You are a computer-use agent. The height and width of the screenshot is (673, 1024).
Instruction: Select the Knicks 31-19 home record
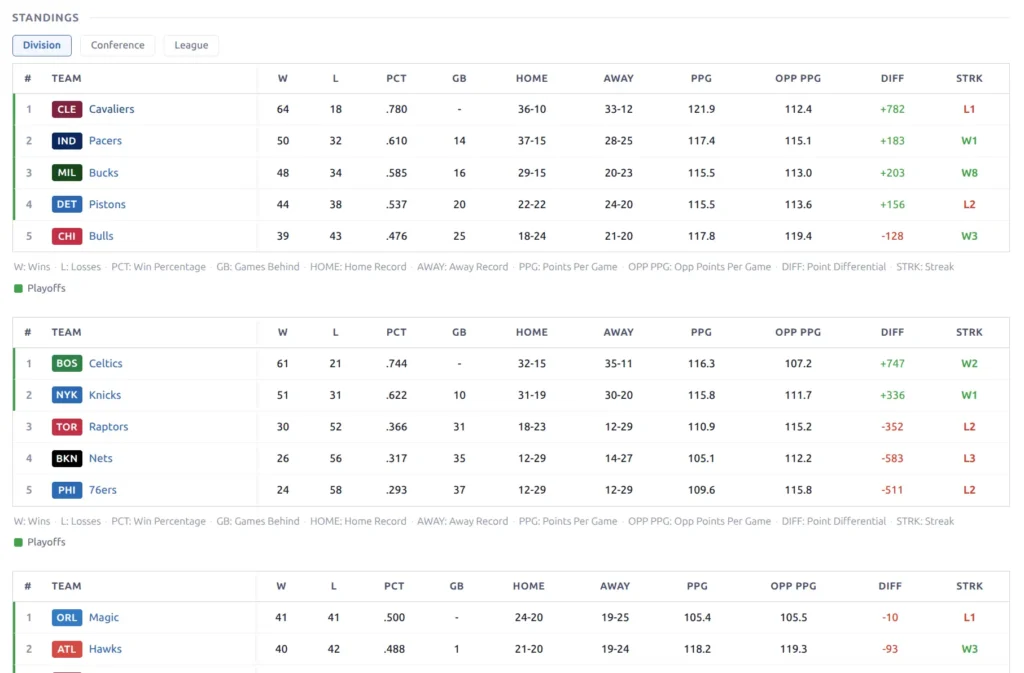pyautogui.click(x=532, y=395)
